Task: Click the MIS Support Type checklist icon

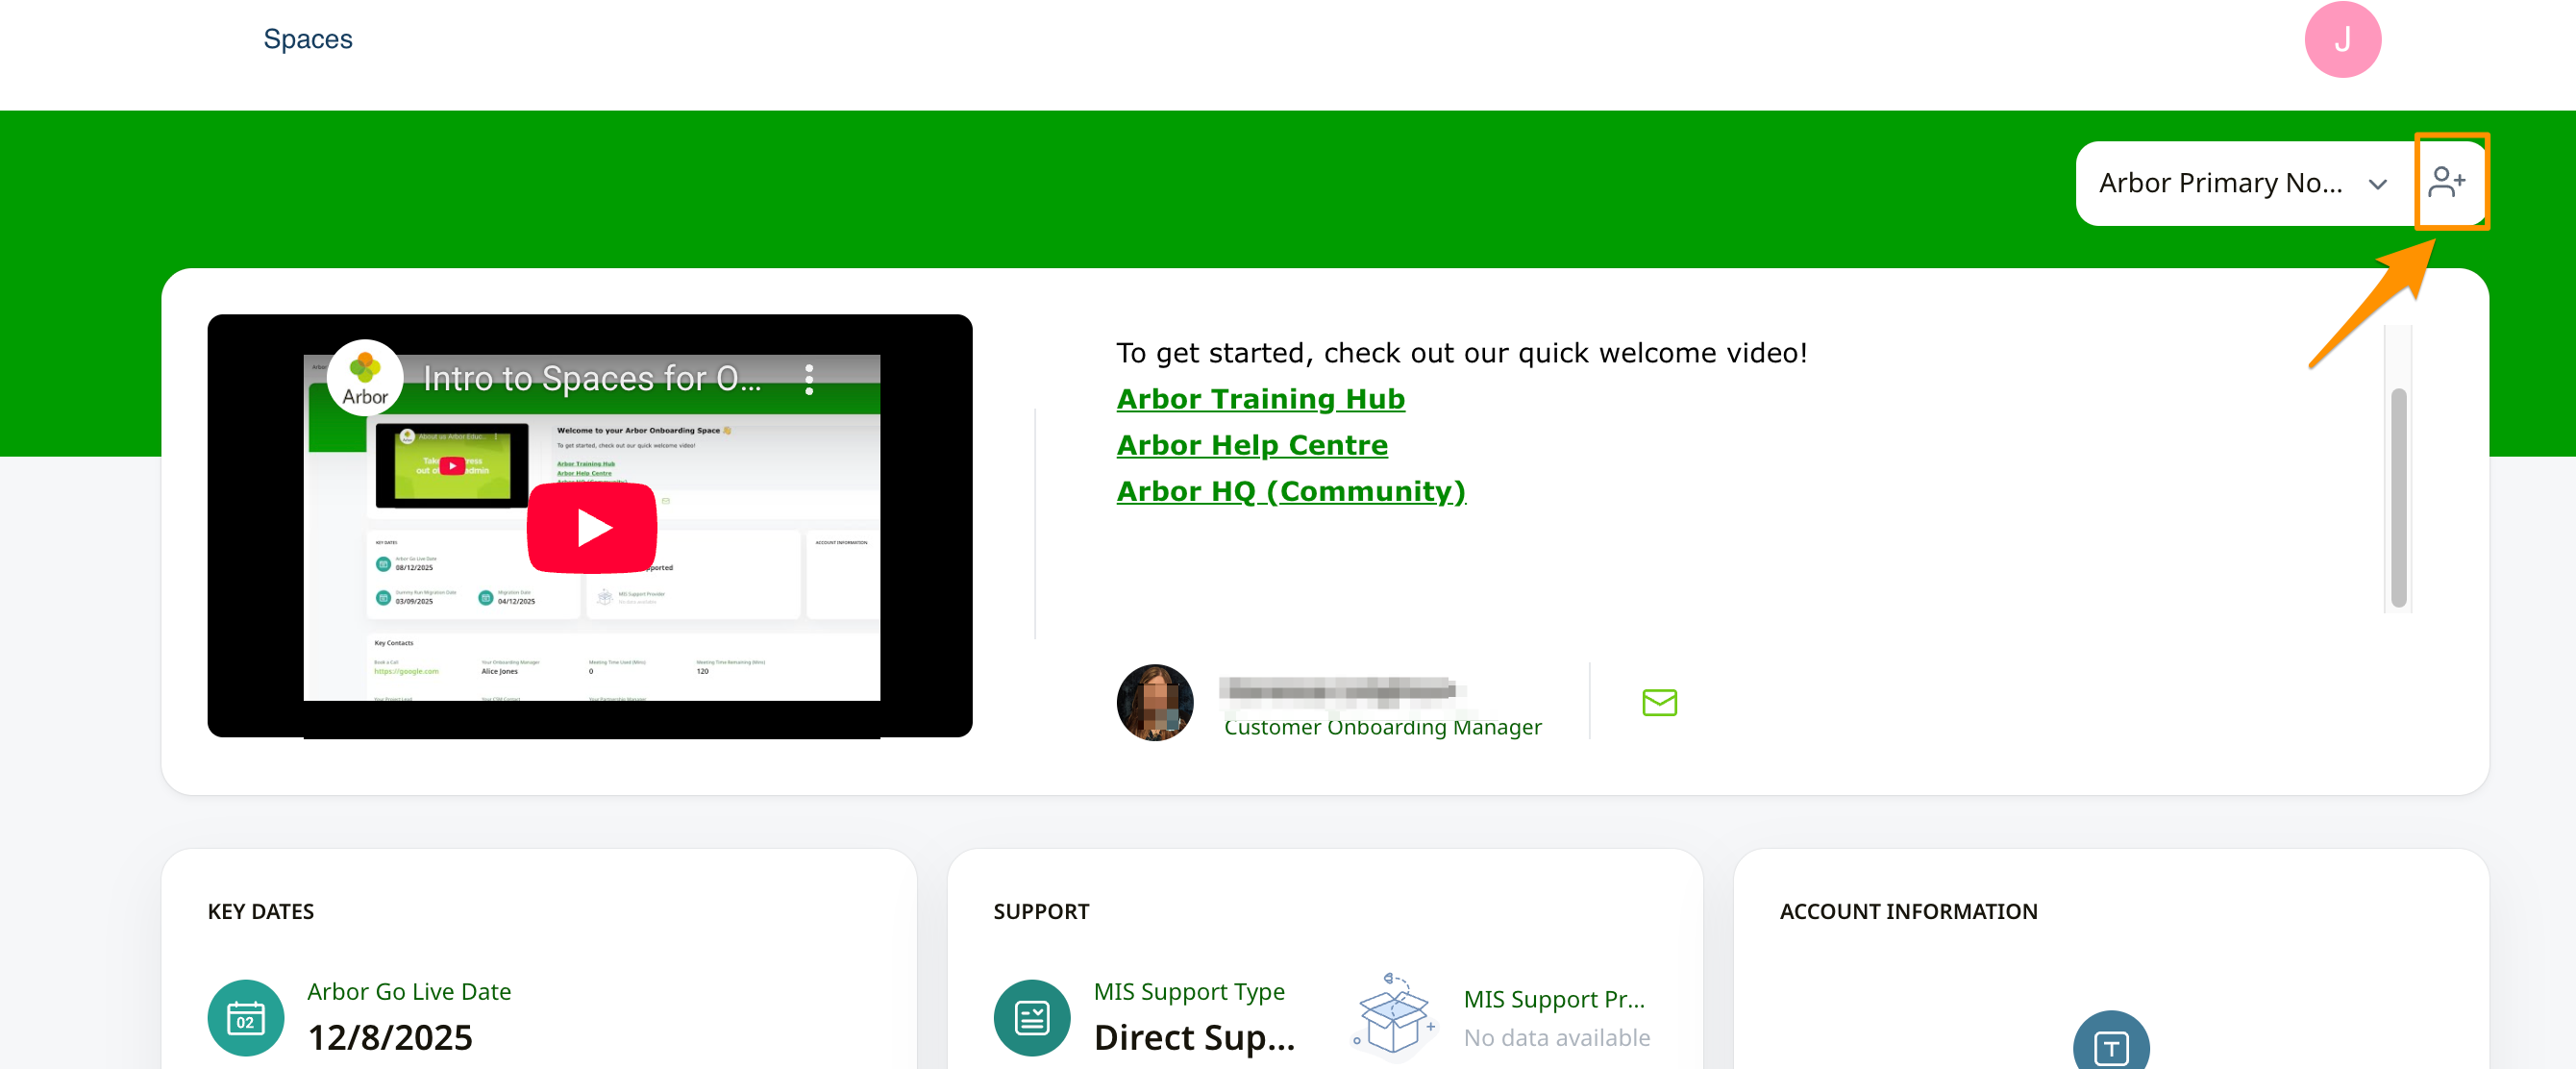Action: [1031, 1017]
